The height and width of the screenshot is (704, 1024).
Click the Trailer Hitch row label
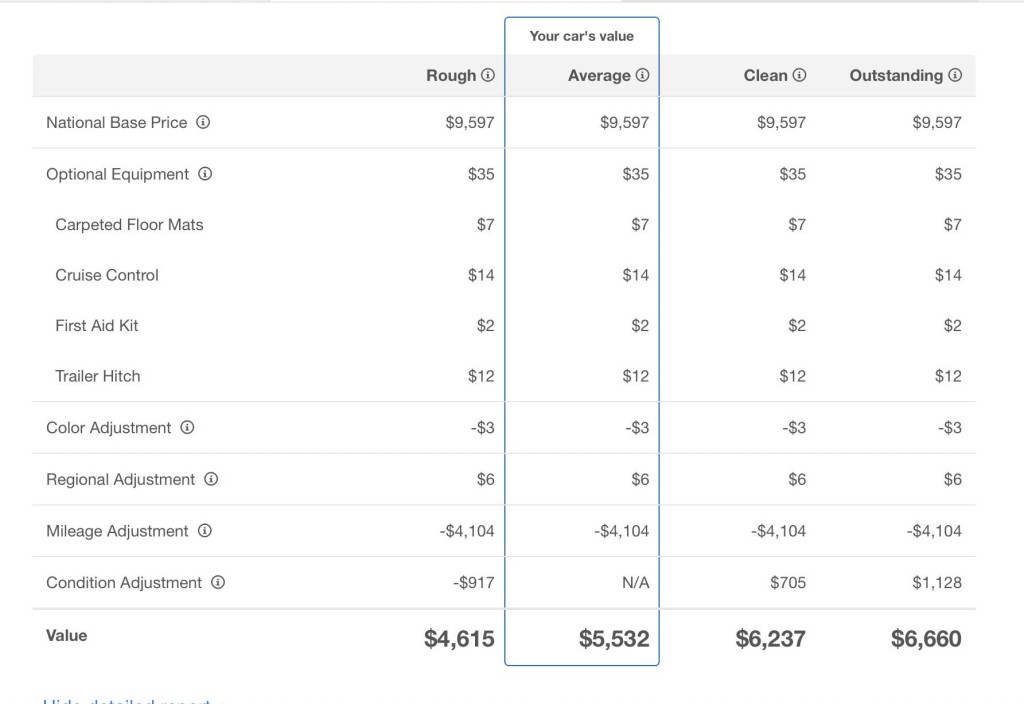click(x=98, y=377)
